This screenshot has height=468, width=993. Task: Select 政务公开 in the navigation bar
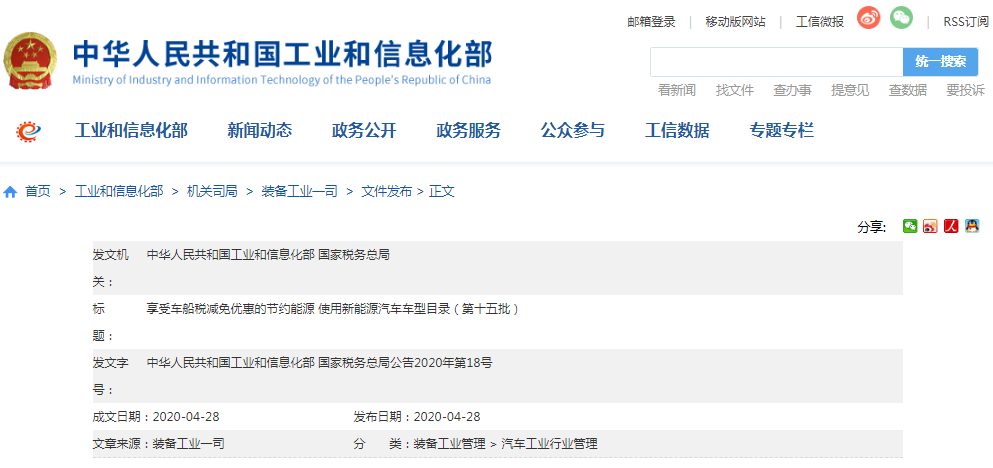pos(364,130)
